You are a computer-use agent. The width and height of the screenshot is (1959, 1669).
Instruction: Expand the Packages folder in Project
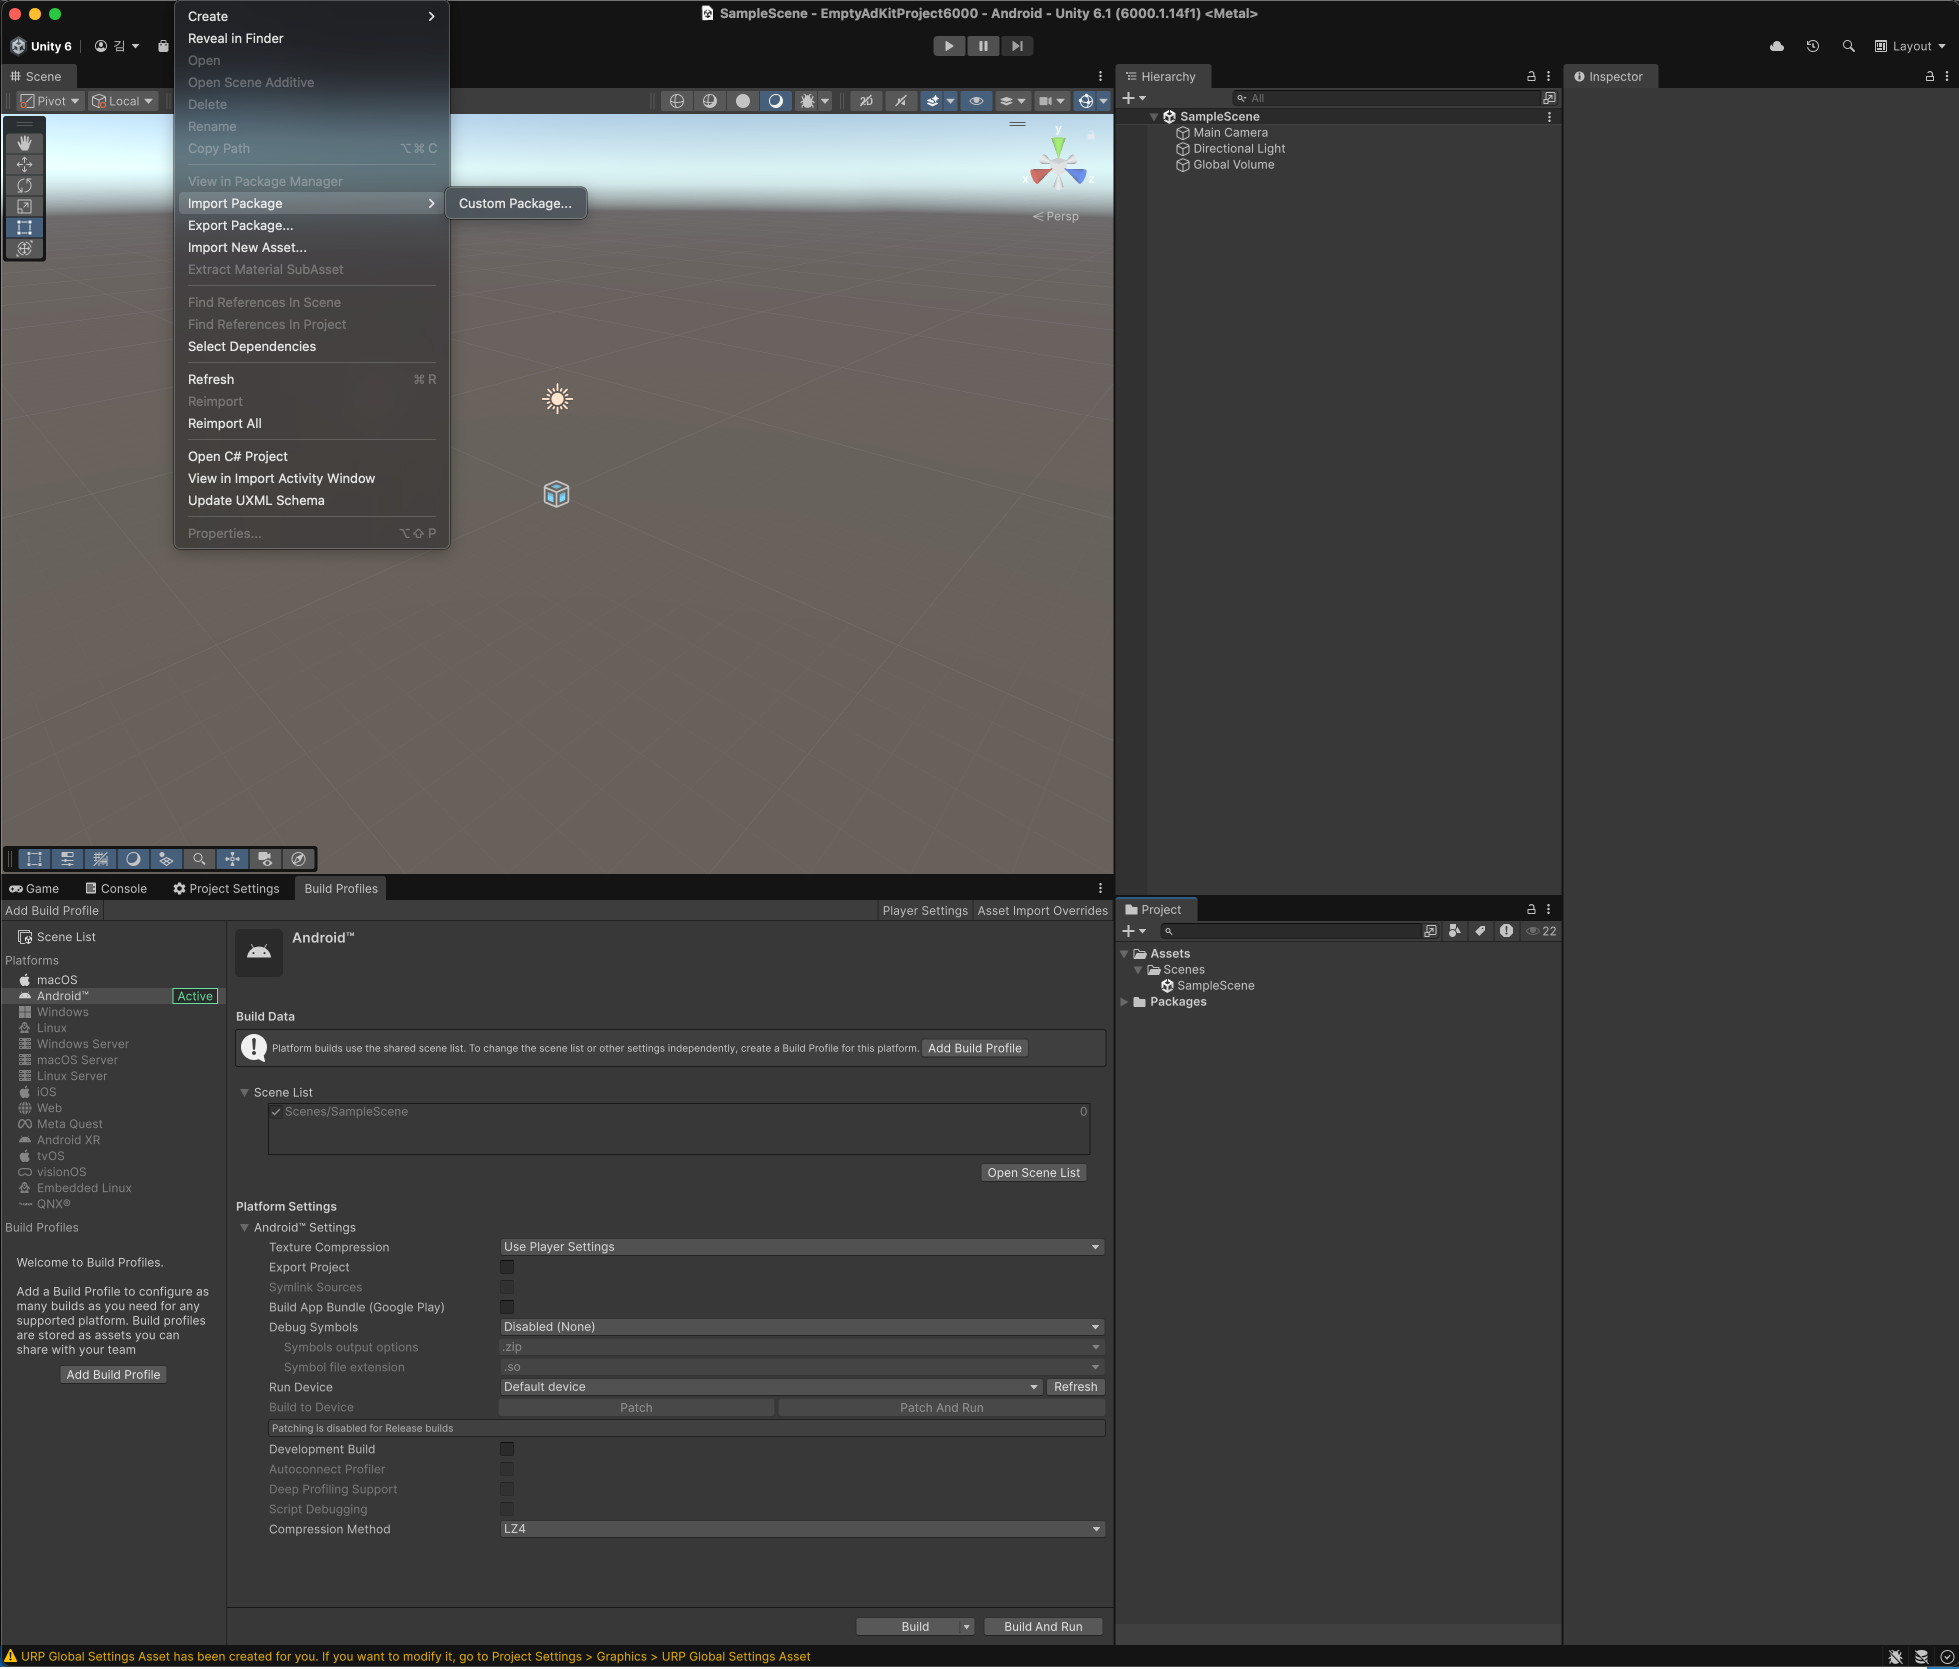point(1124,1002)
